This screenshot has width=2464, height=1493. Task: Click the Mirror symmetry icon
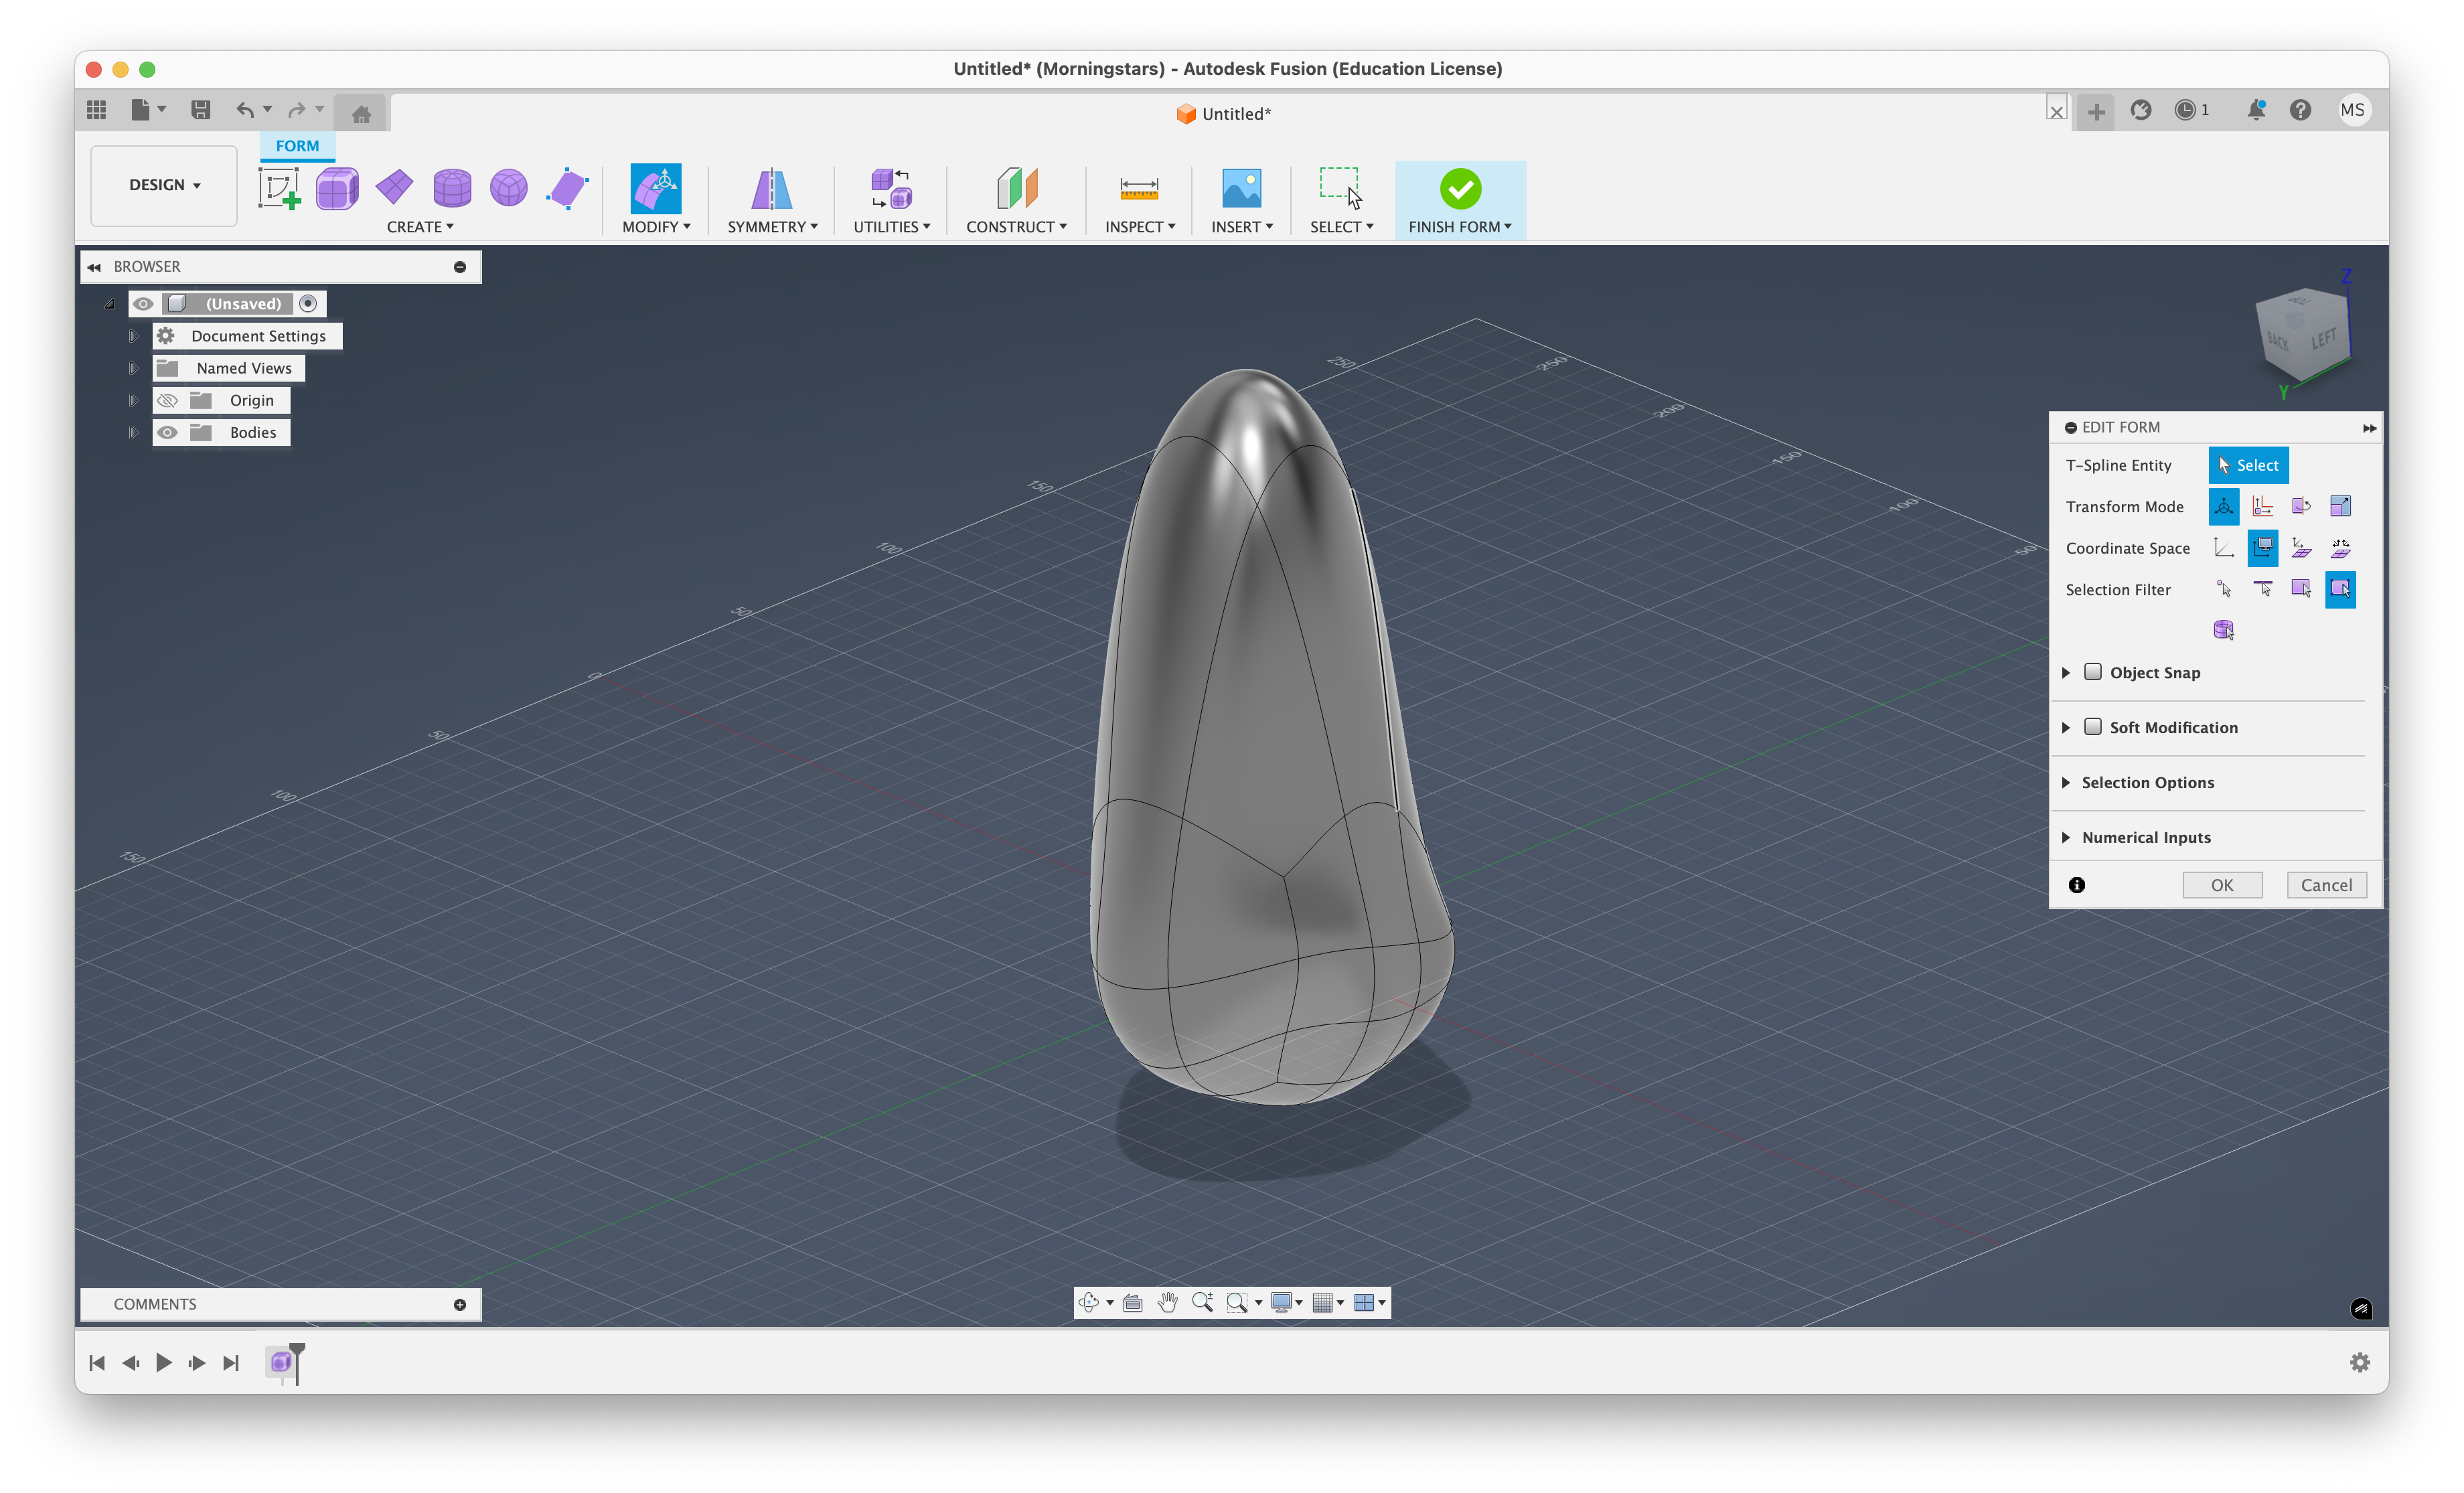point(771,188)
